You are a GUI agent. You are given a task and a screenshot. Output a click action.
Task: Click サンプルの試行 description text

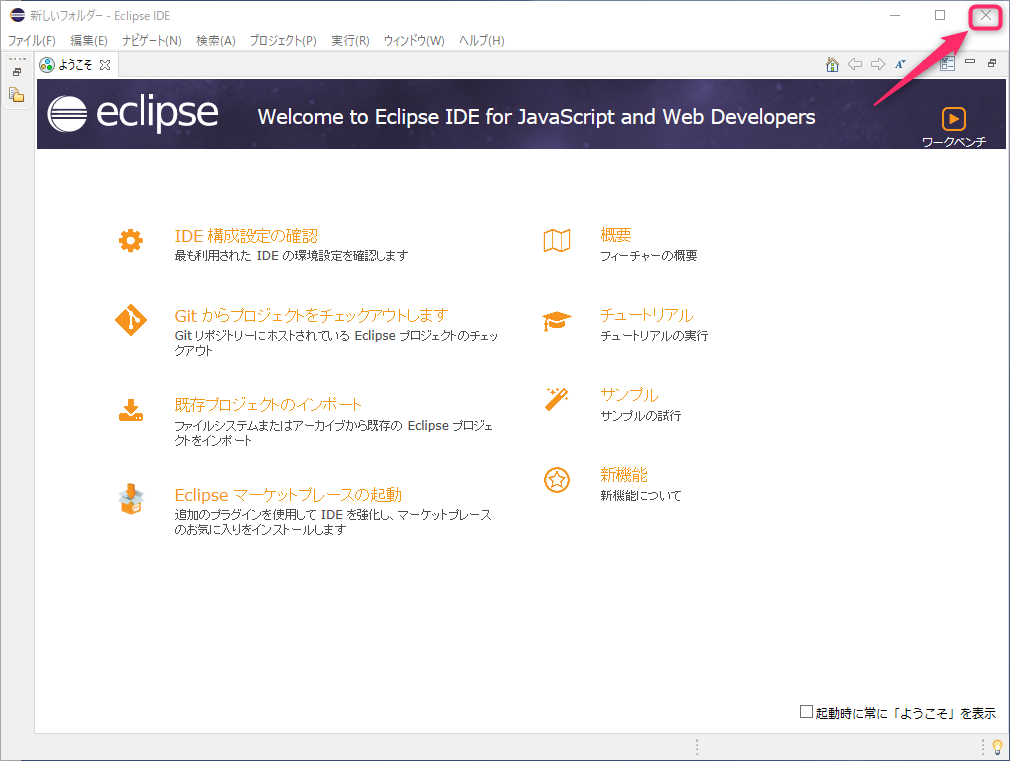(x=641, y=416)
